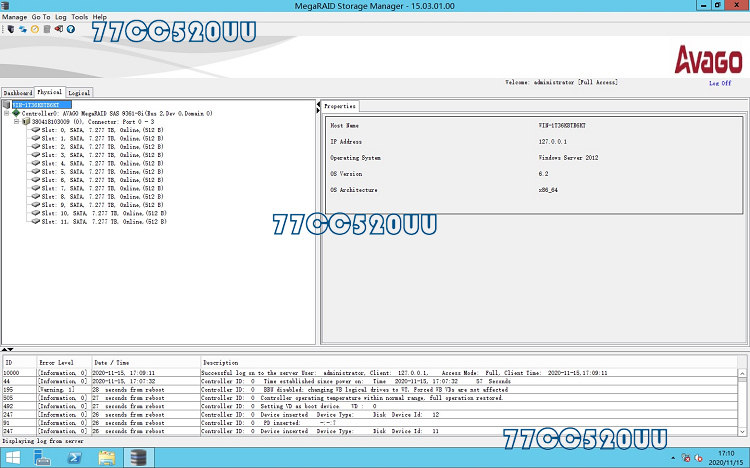
Task: Click the green Controller0 chip icon
Action: [16, 113]
